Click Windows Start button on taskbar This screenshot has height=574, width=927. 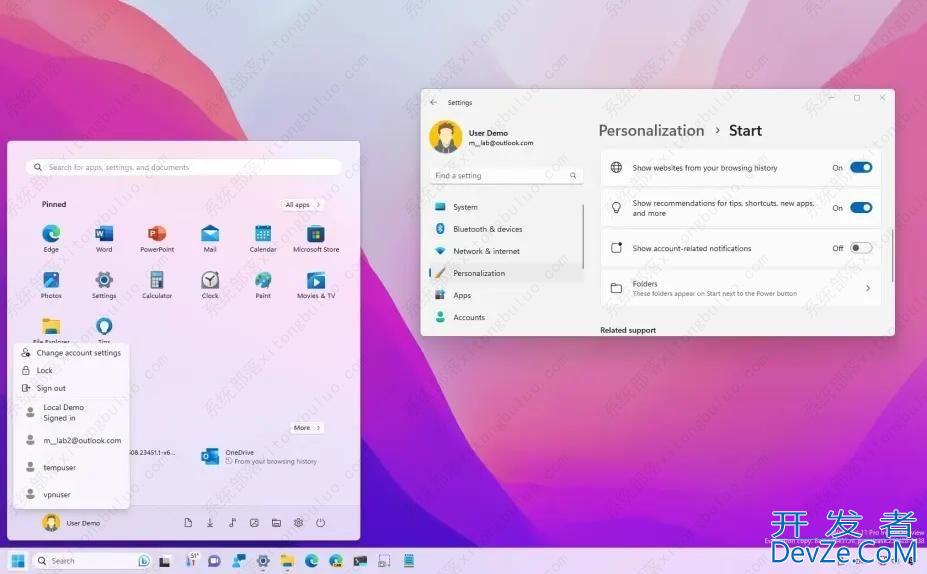tap(17, 561)
